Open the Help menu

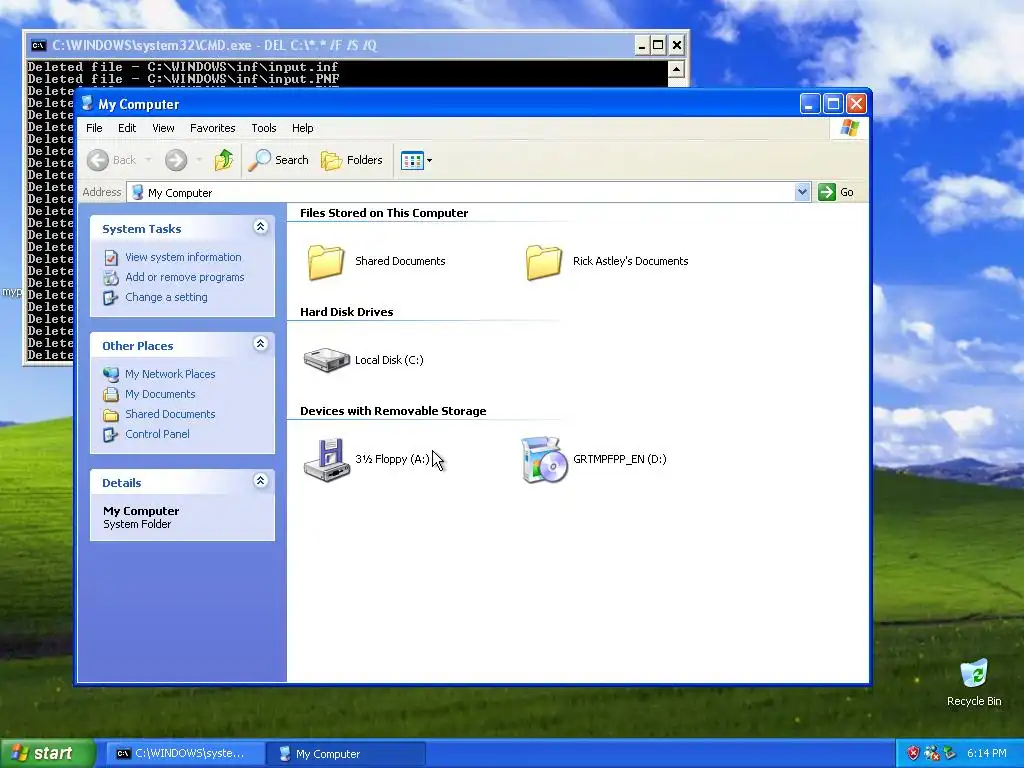(302, 128)
